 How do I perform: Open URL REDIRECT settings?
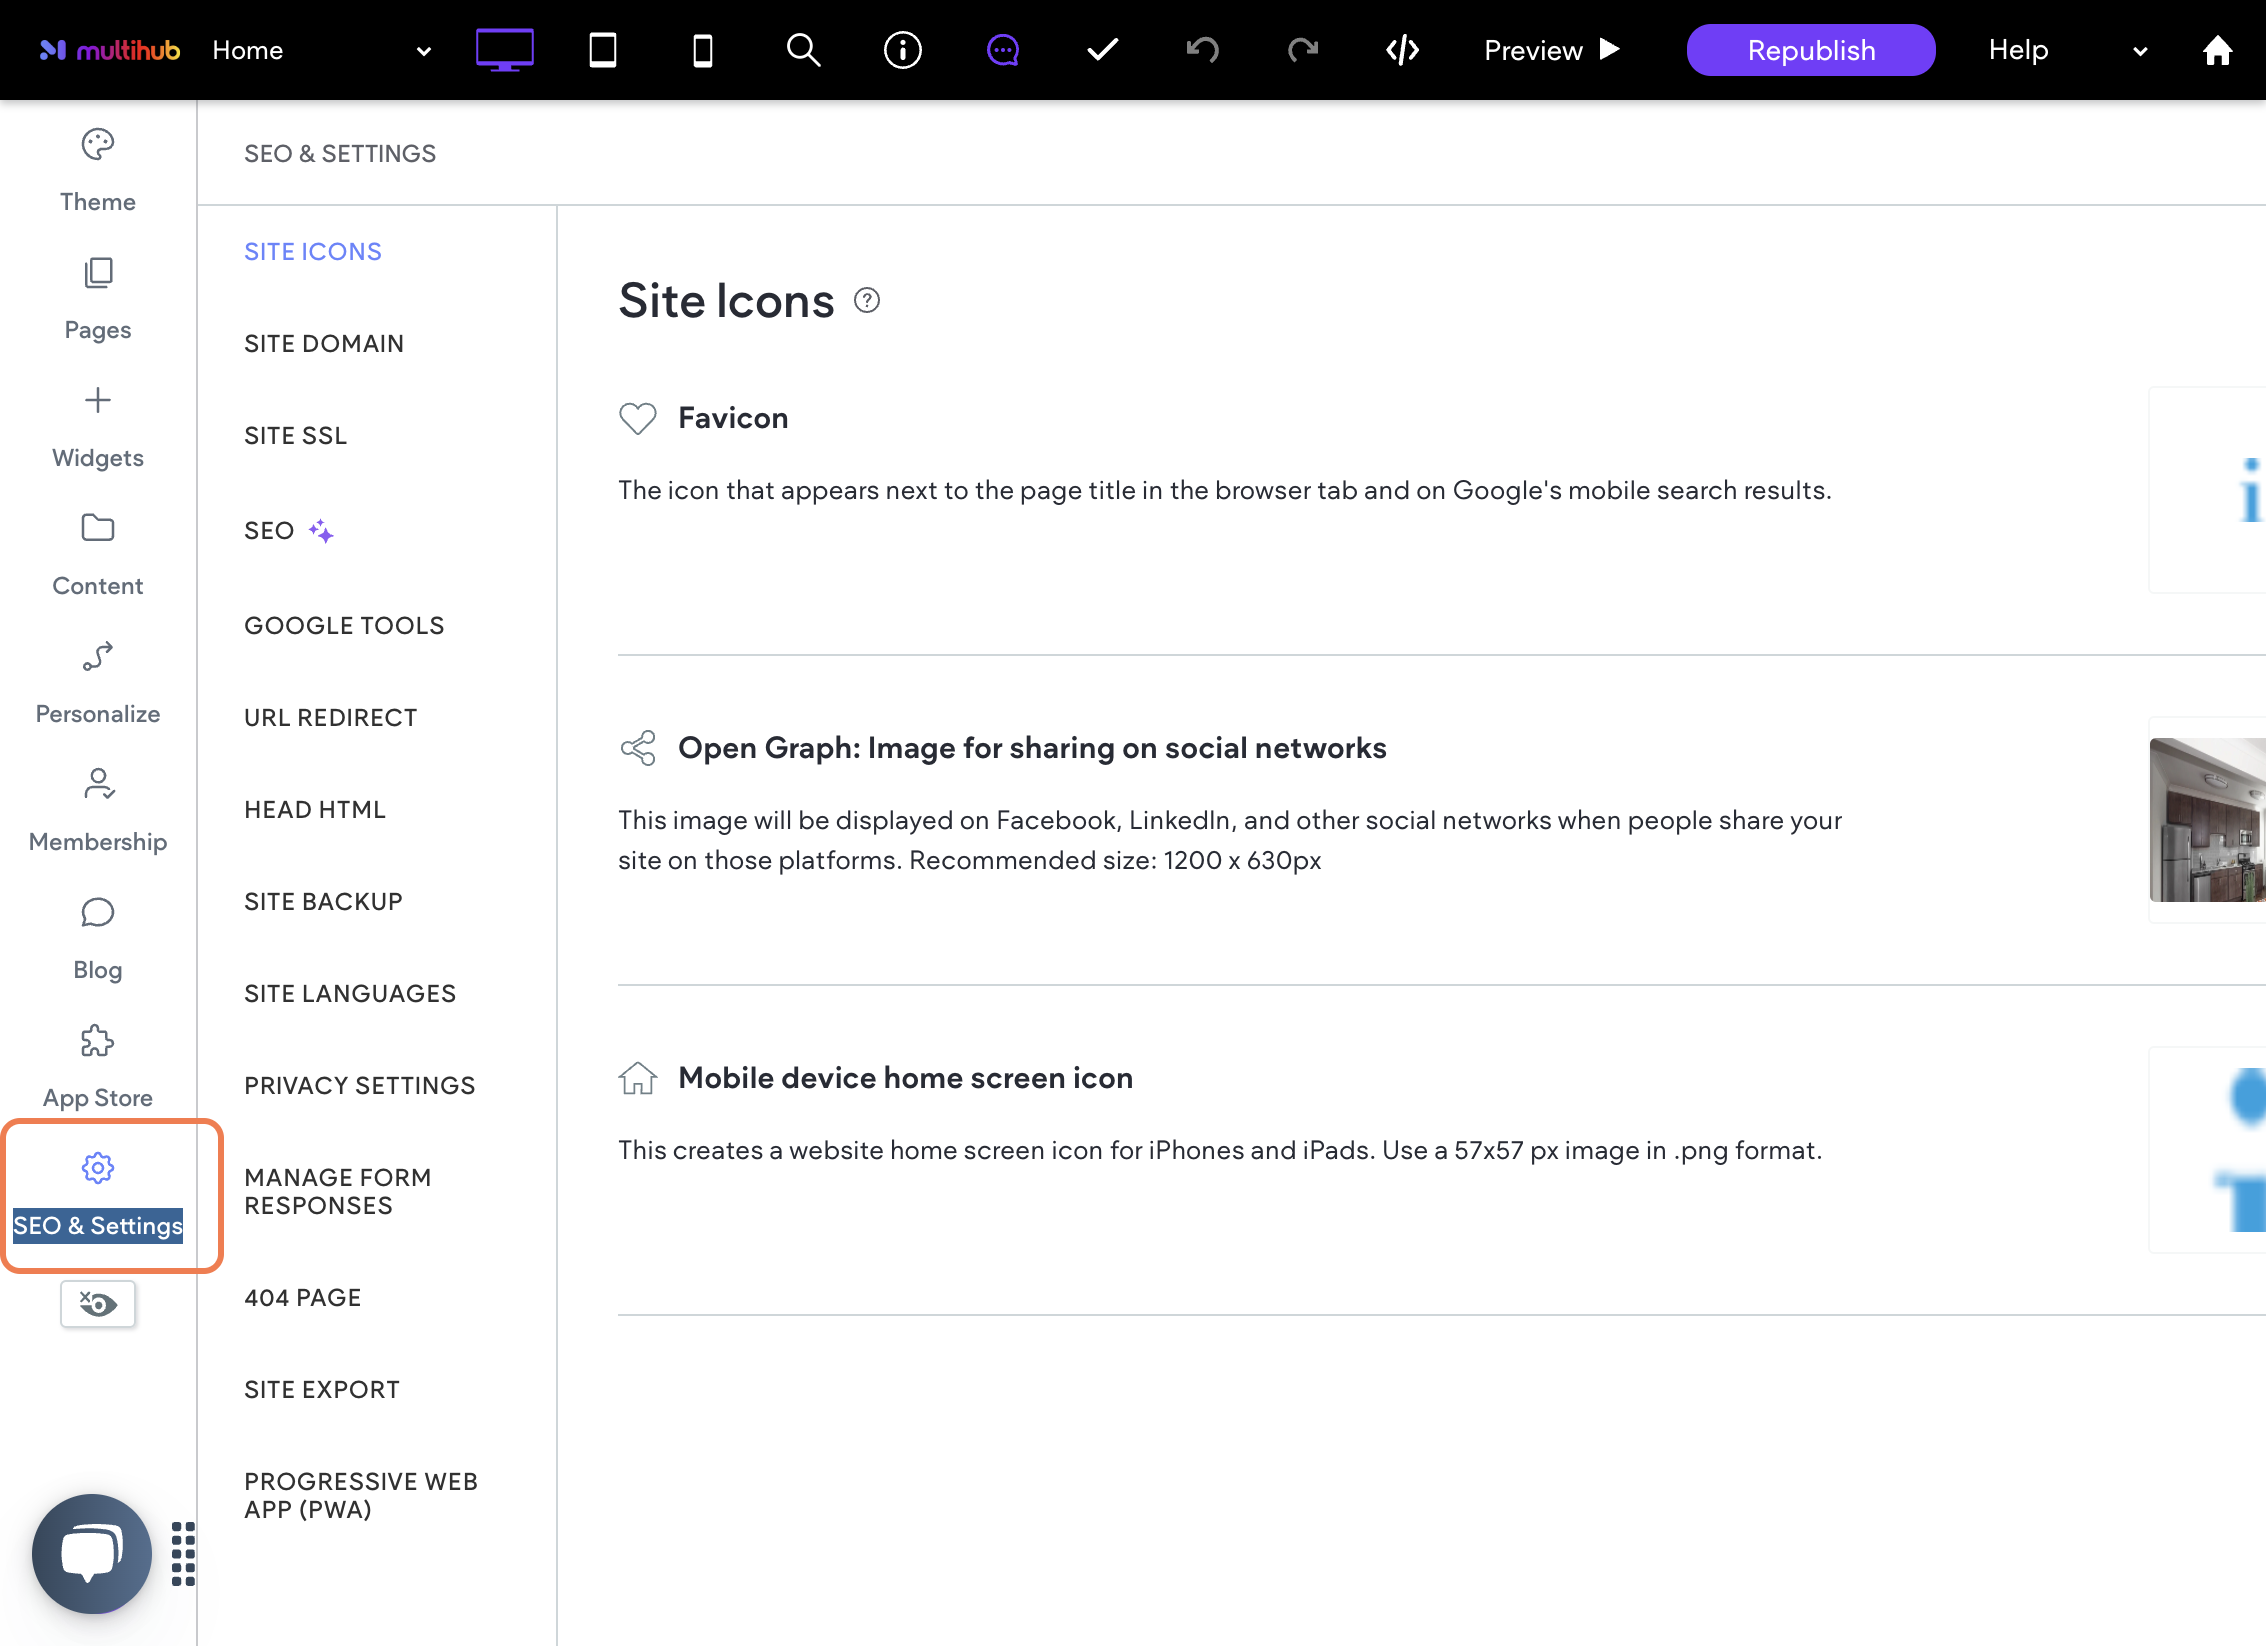point(331,718)
